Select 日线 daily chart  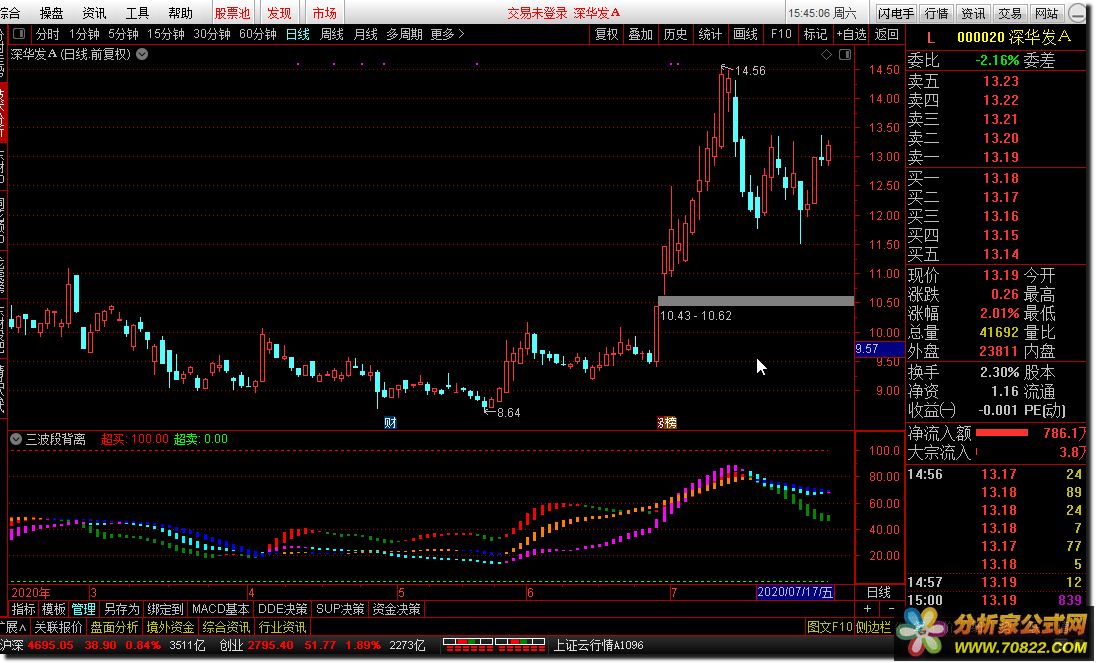point(298,34)
